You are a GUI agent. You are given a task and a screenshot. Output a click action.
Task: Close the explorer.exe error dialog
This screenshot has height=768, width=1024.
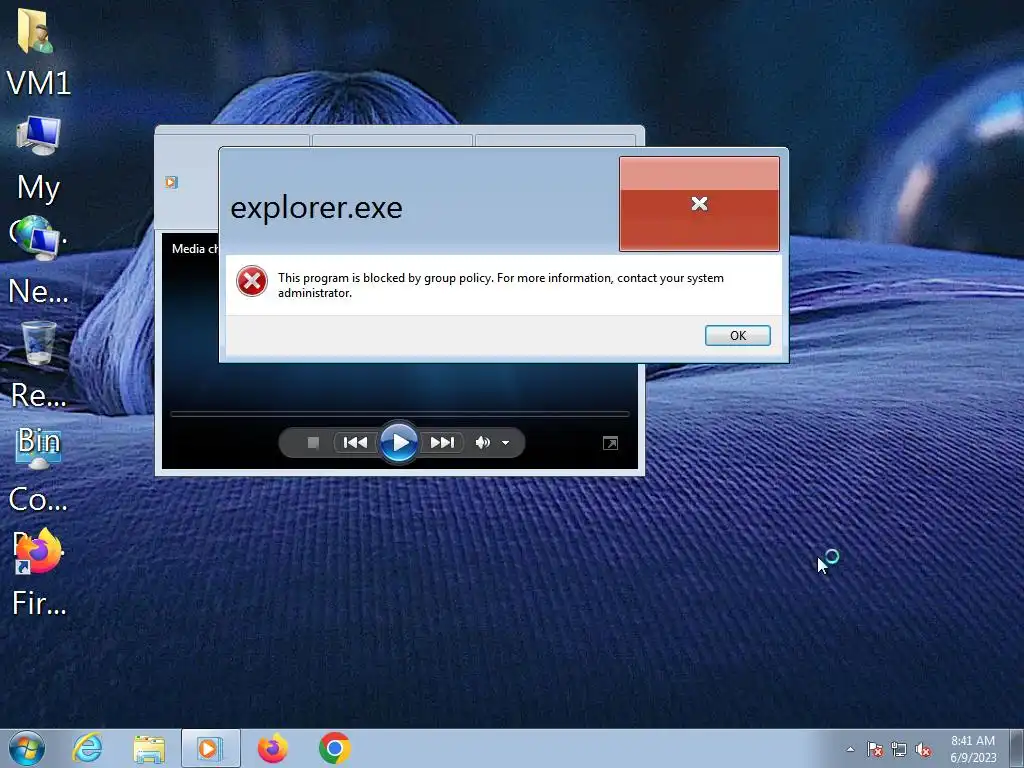699,203
